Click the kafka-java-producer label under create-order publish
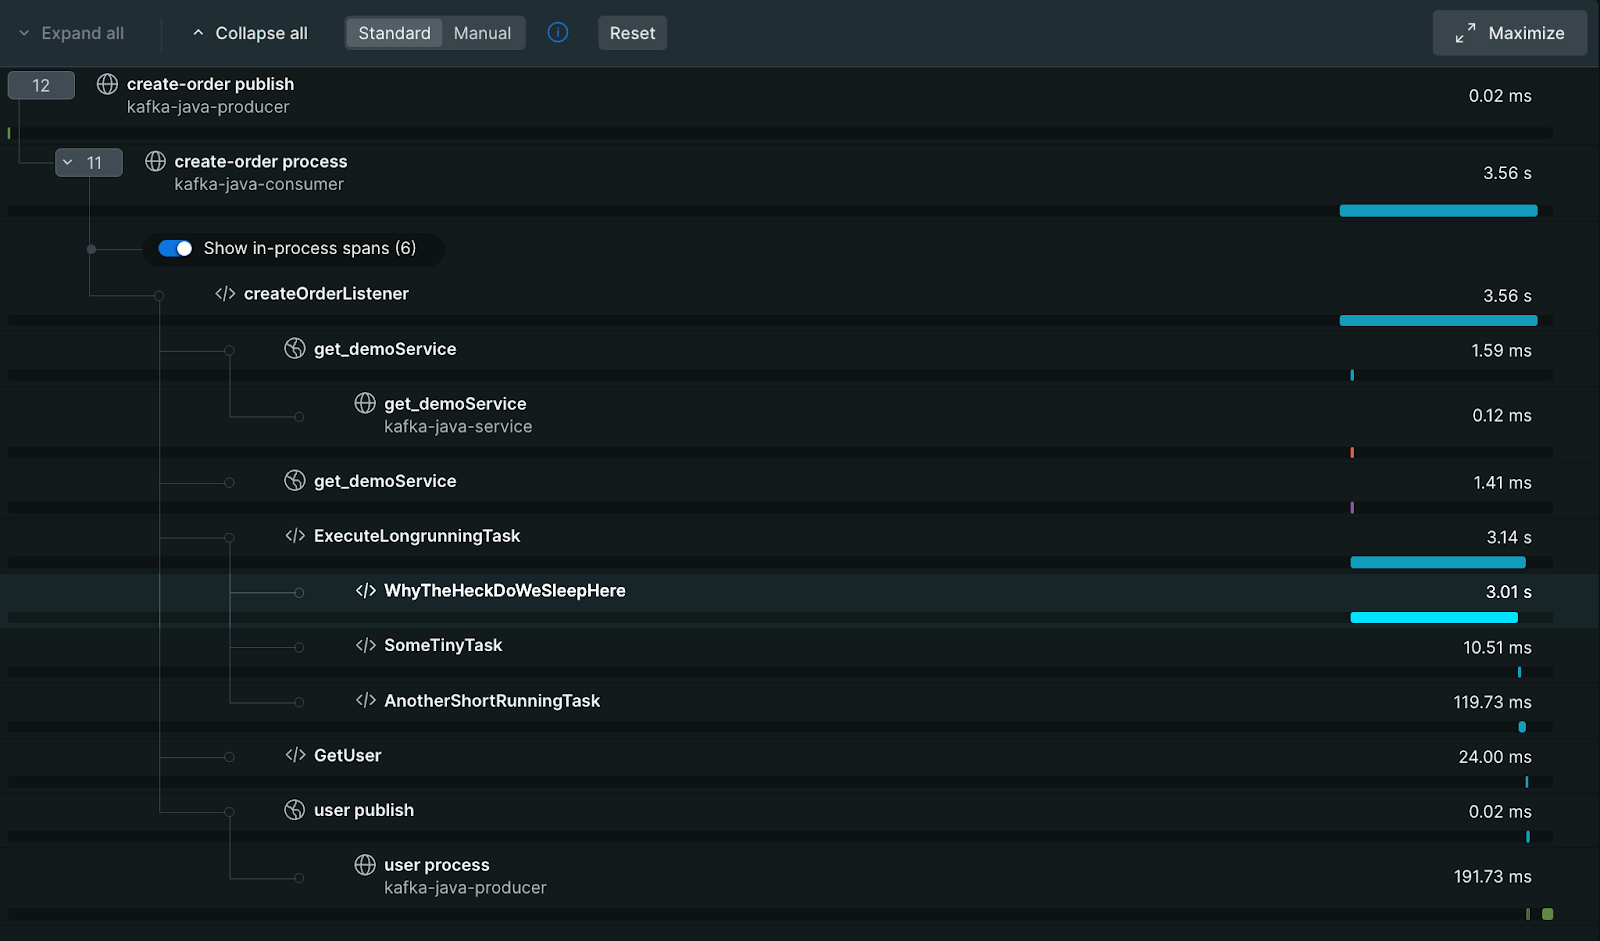The height and width of the screenshot is (941, 1600). point(208,107)
